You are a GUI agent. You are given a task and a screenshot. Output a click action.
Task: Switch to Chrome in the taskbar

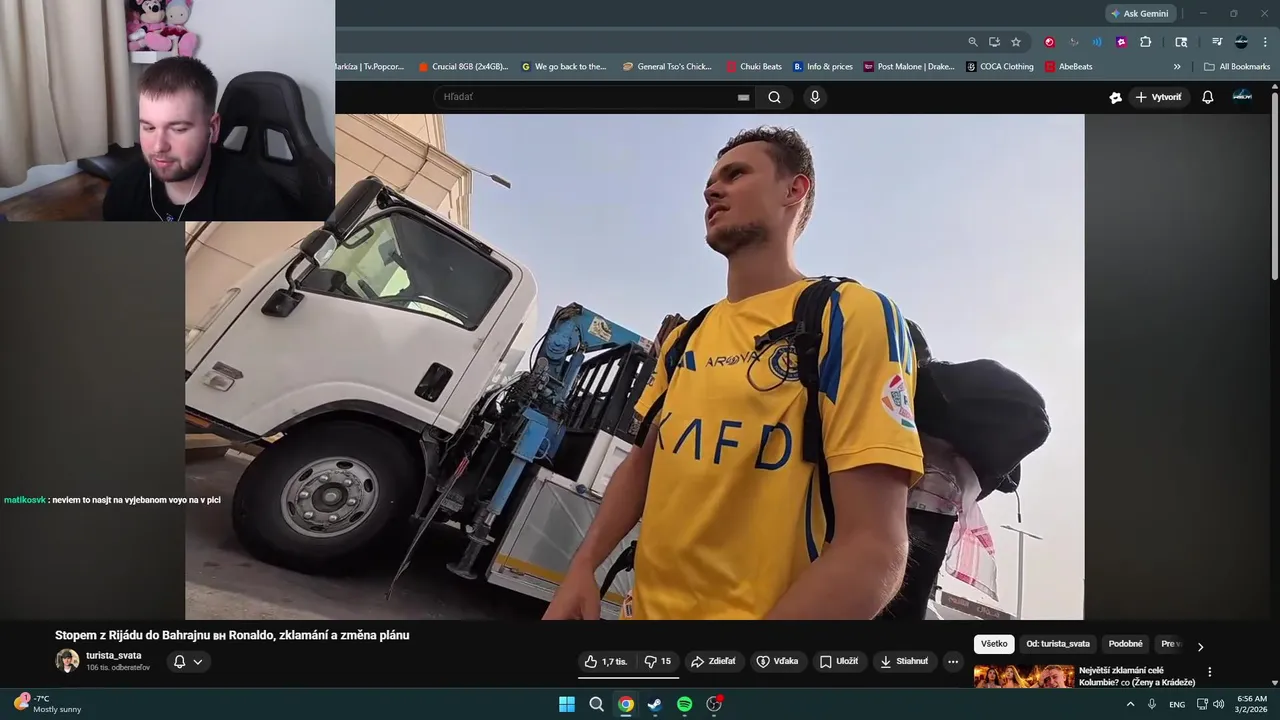click(x=625, y=704)
